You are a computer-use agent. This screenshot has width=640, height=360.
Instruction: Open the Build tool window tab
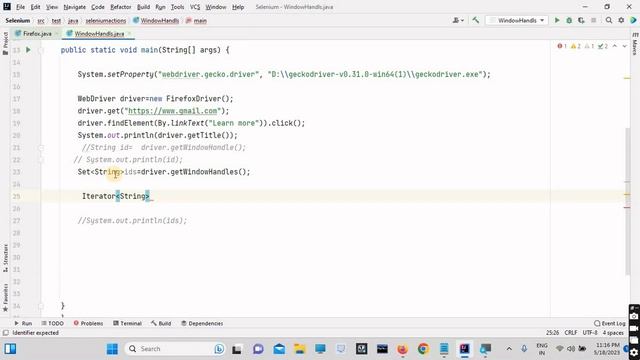tap(161, 323)
